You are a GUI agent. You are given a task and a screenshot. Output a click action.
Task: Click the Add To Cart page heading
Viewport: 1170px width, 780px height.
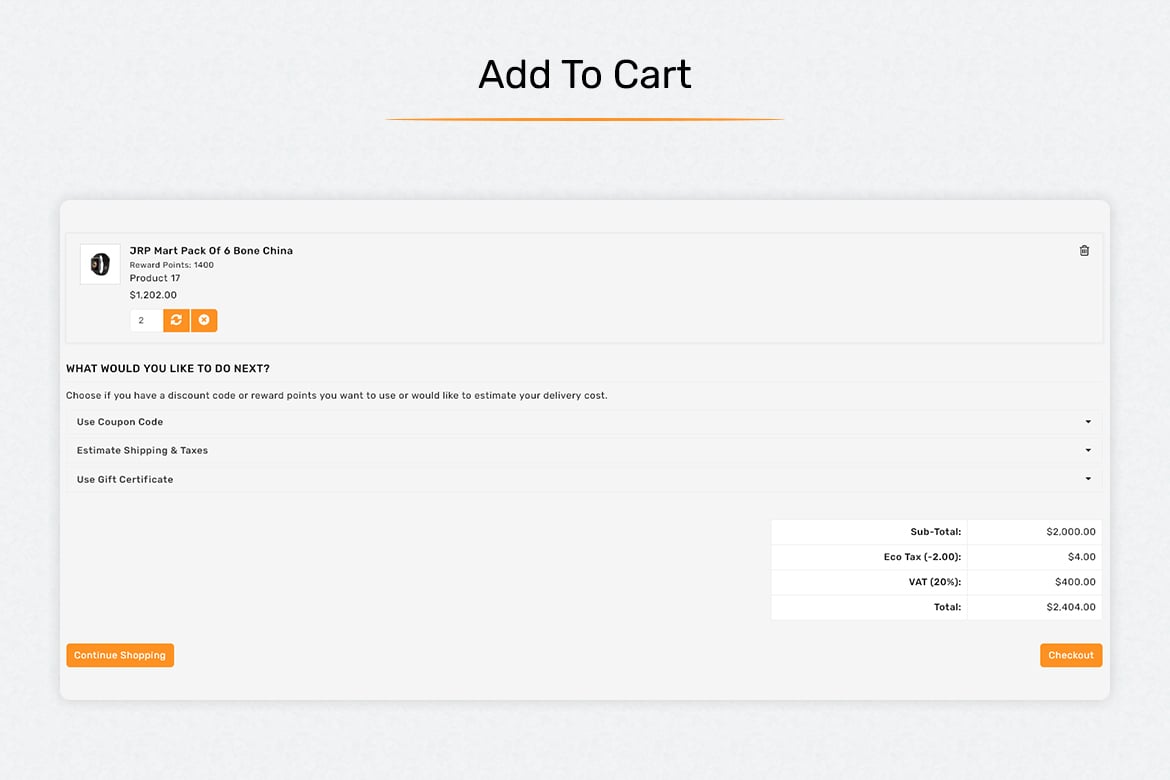(585, 75)
